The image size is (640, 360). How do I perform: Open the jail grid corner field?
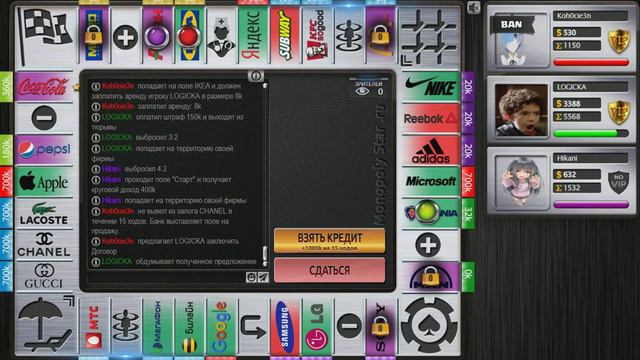(x=429, y=36)
